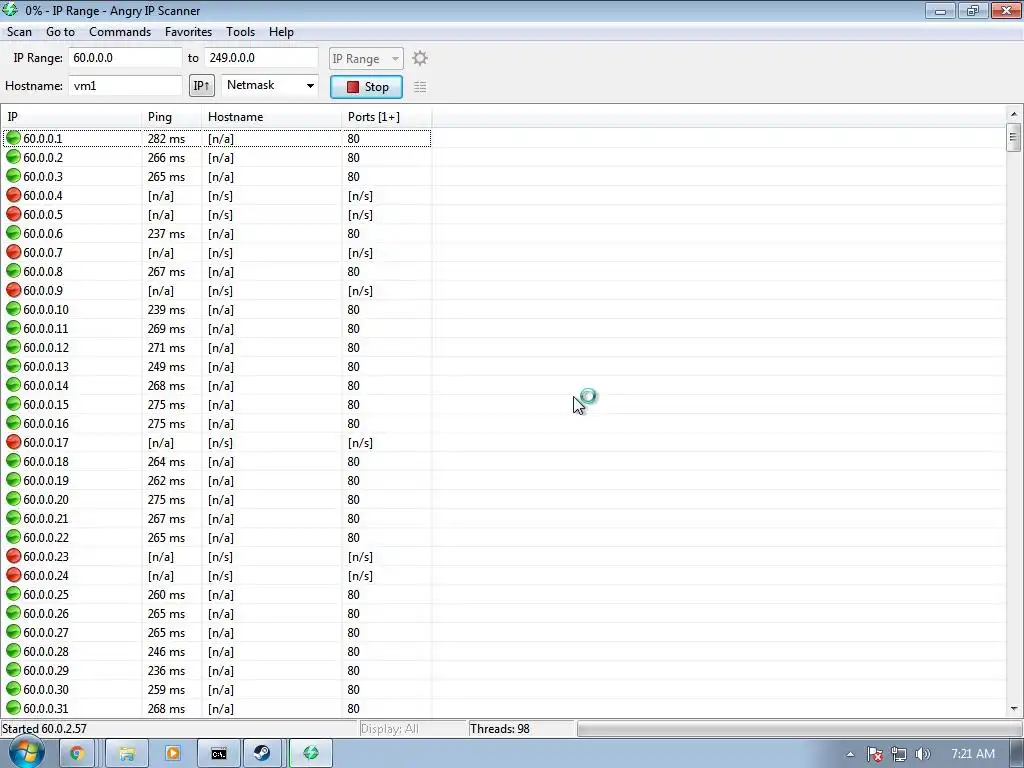This screenshot has height=768, width=1024.
Task: Focus the end IP field 249.0.0.0
Action: (x=261, y=57)
